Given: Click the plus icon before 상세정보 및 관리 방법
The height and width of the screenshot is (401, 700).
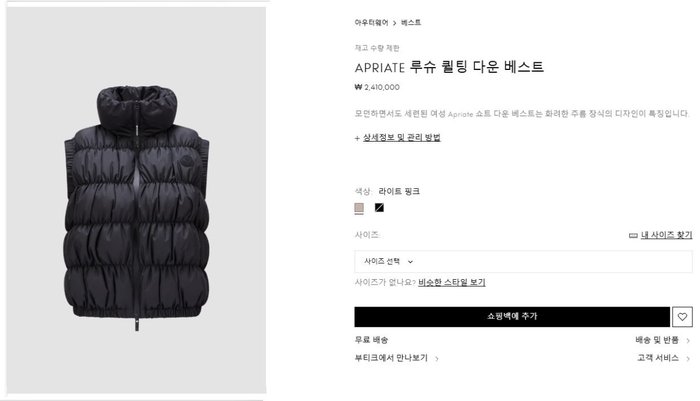Looking at the screenshot, I should click(x=357, y=138).
